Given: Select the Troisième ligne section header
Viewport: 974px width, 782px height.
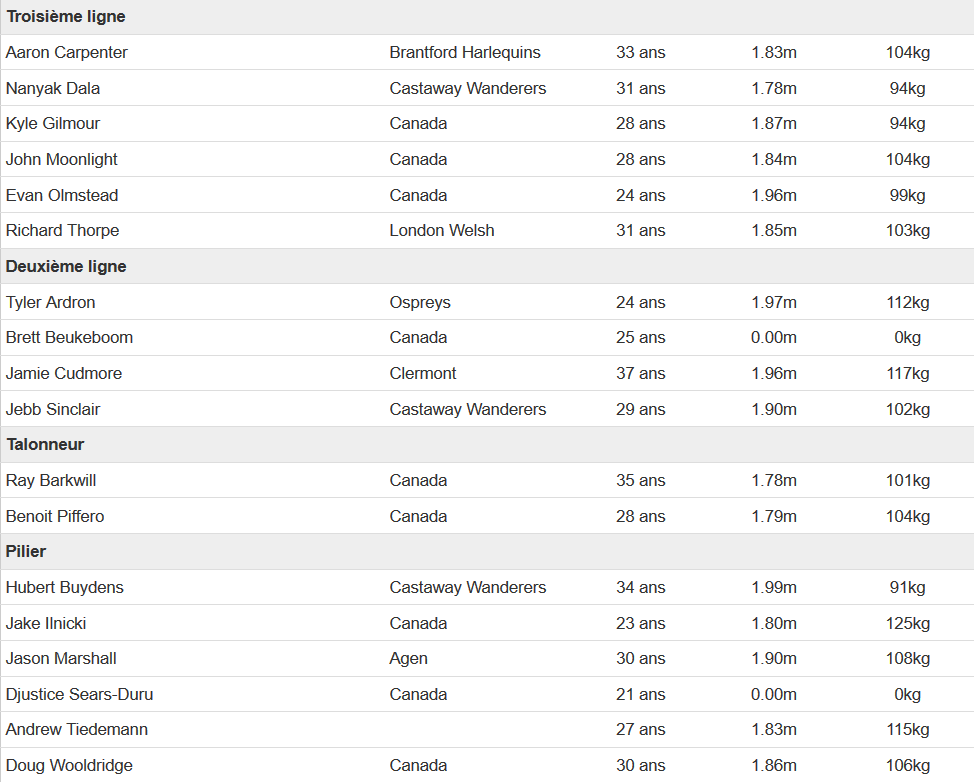Looking at the screenshot, I should coord(66,17).
